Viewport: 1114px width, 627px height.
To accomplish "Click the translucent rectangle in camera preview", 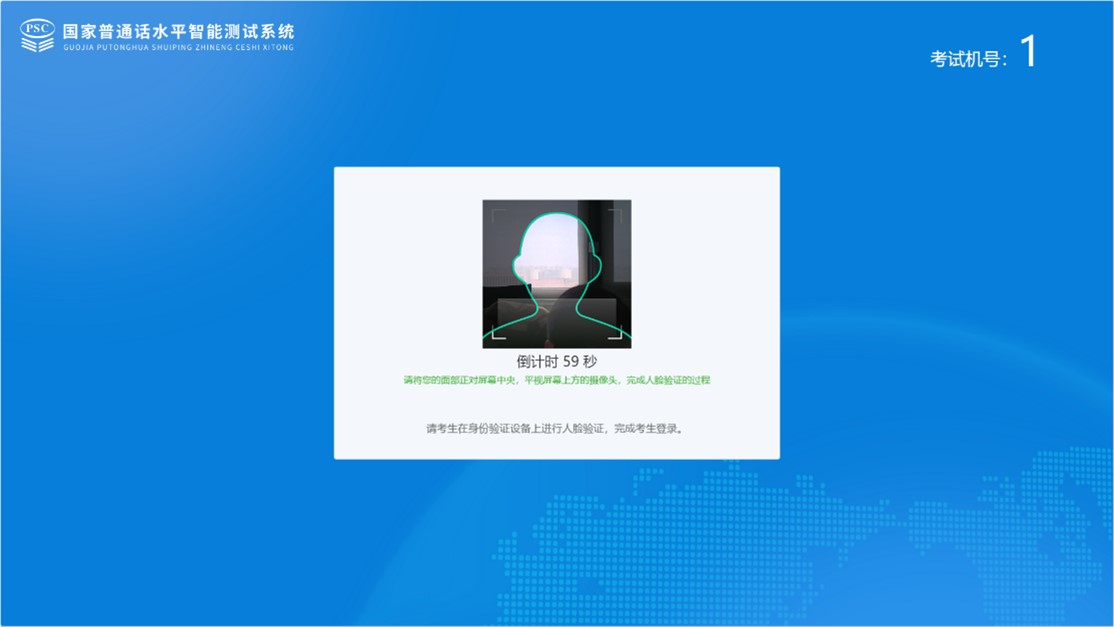I will [x=556, y=318].
